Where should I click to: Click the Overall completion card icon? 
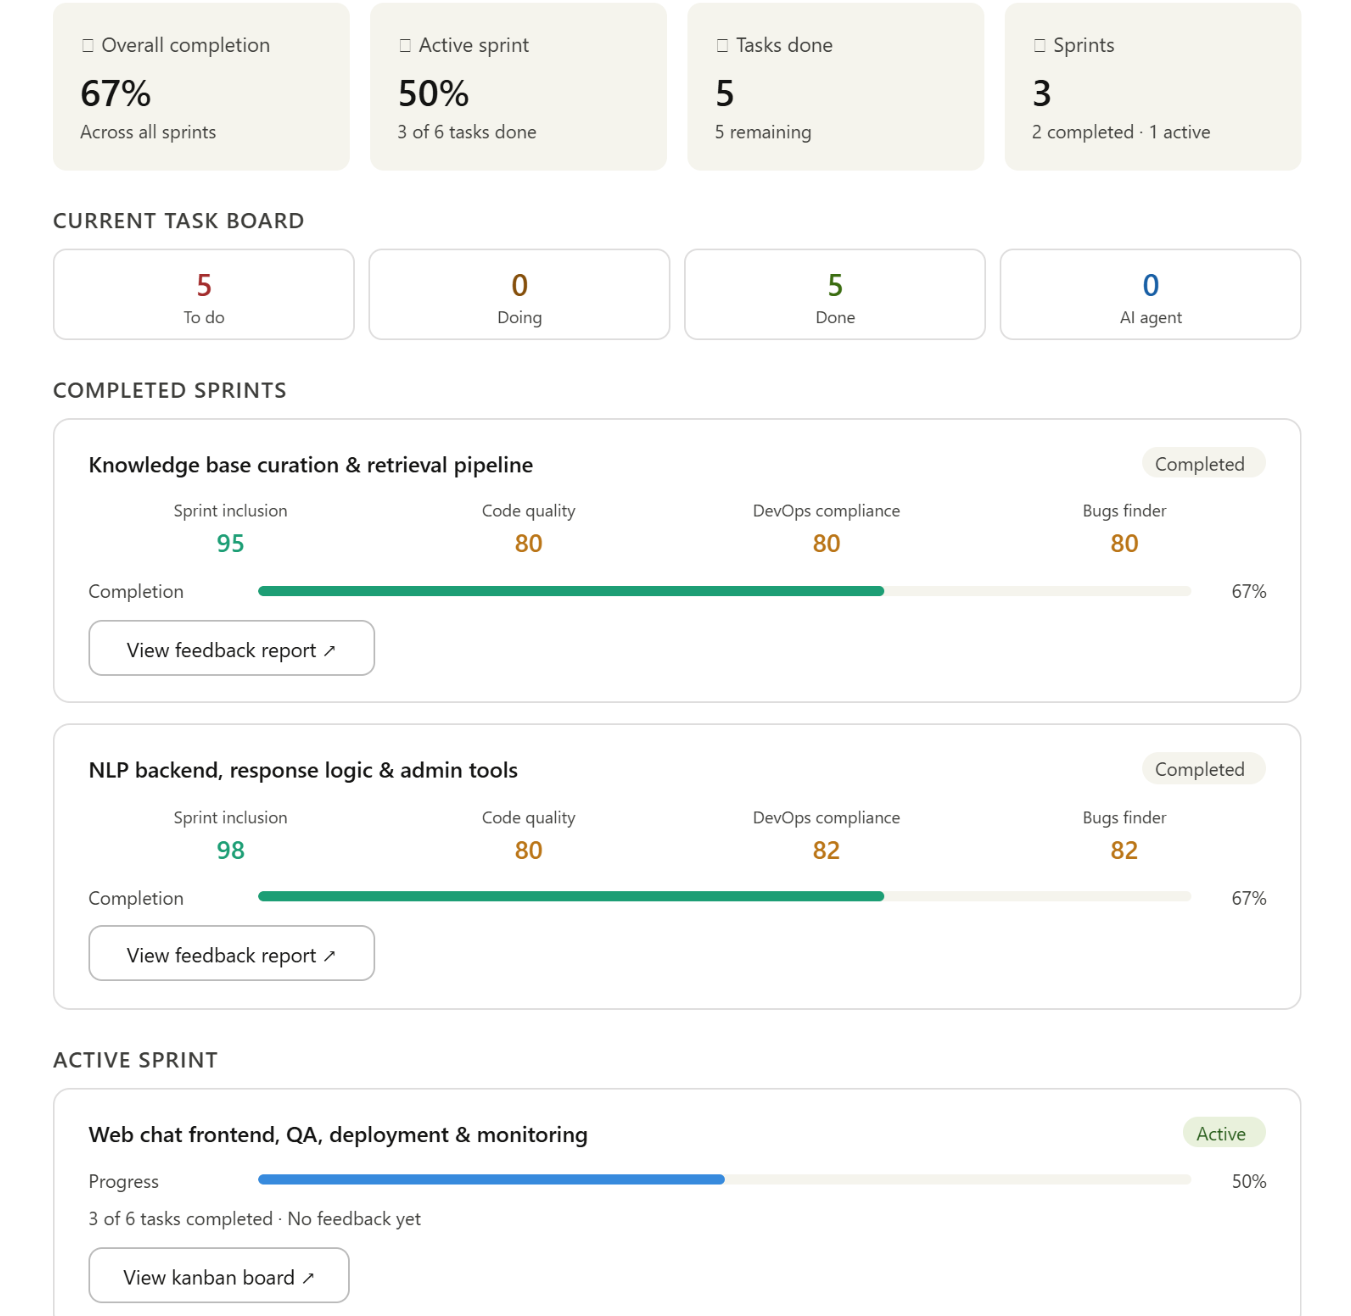[x=88, y=46]
